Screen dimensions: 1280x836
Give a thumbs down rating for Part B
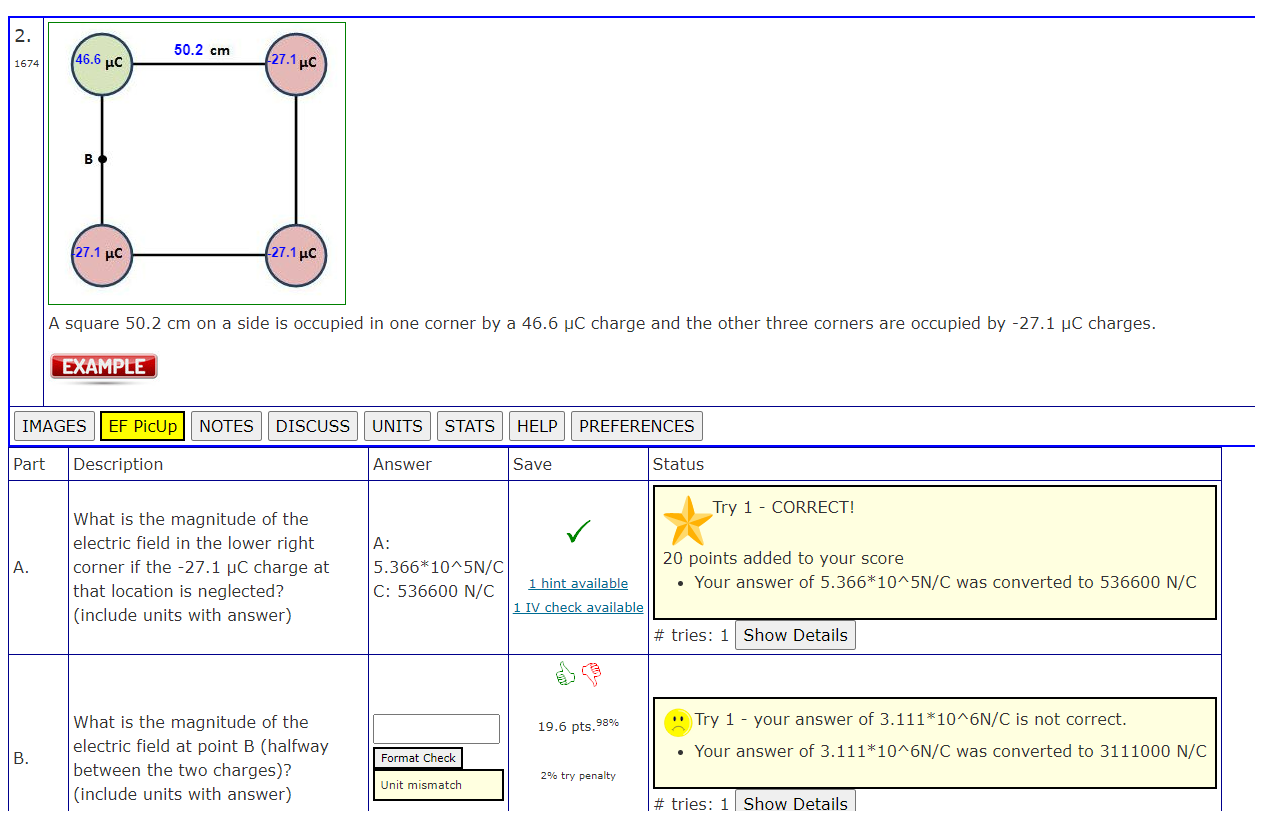(590, 674)
